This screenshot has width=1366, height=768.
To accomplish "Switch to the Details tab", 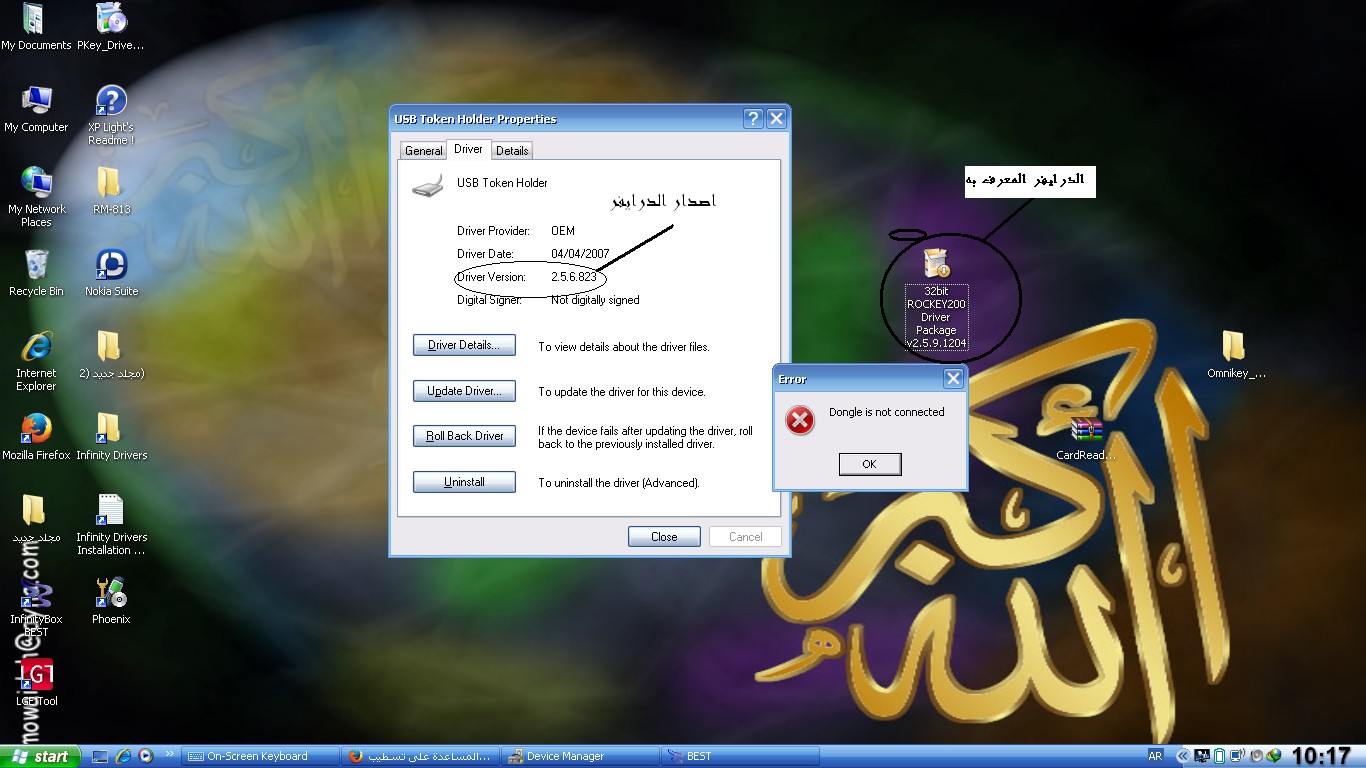I will click(x=512, y=150).
